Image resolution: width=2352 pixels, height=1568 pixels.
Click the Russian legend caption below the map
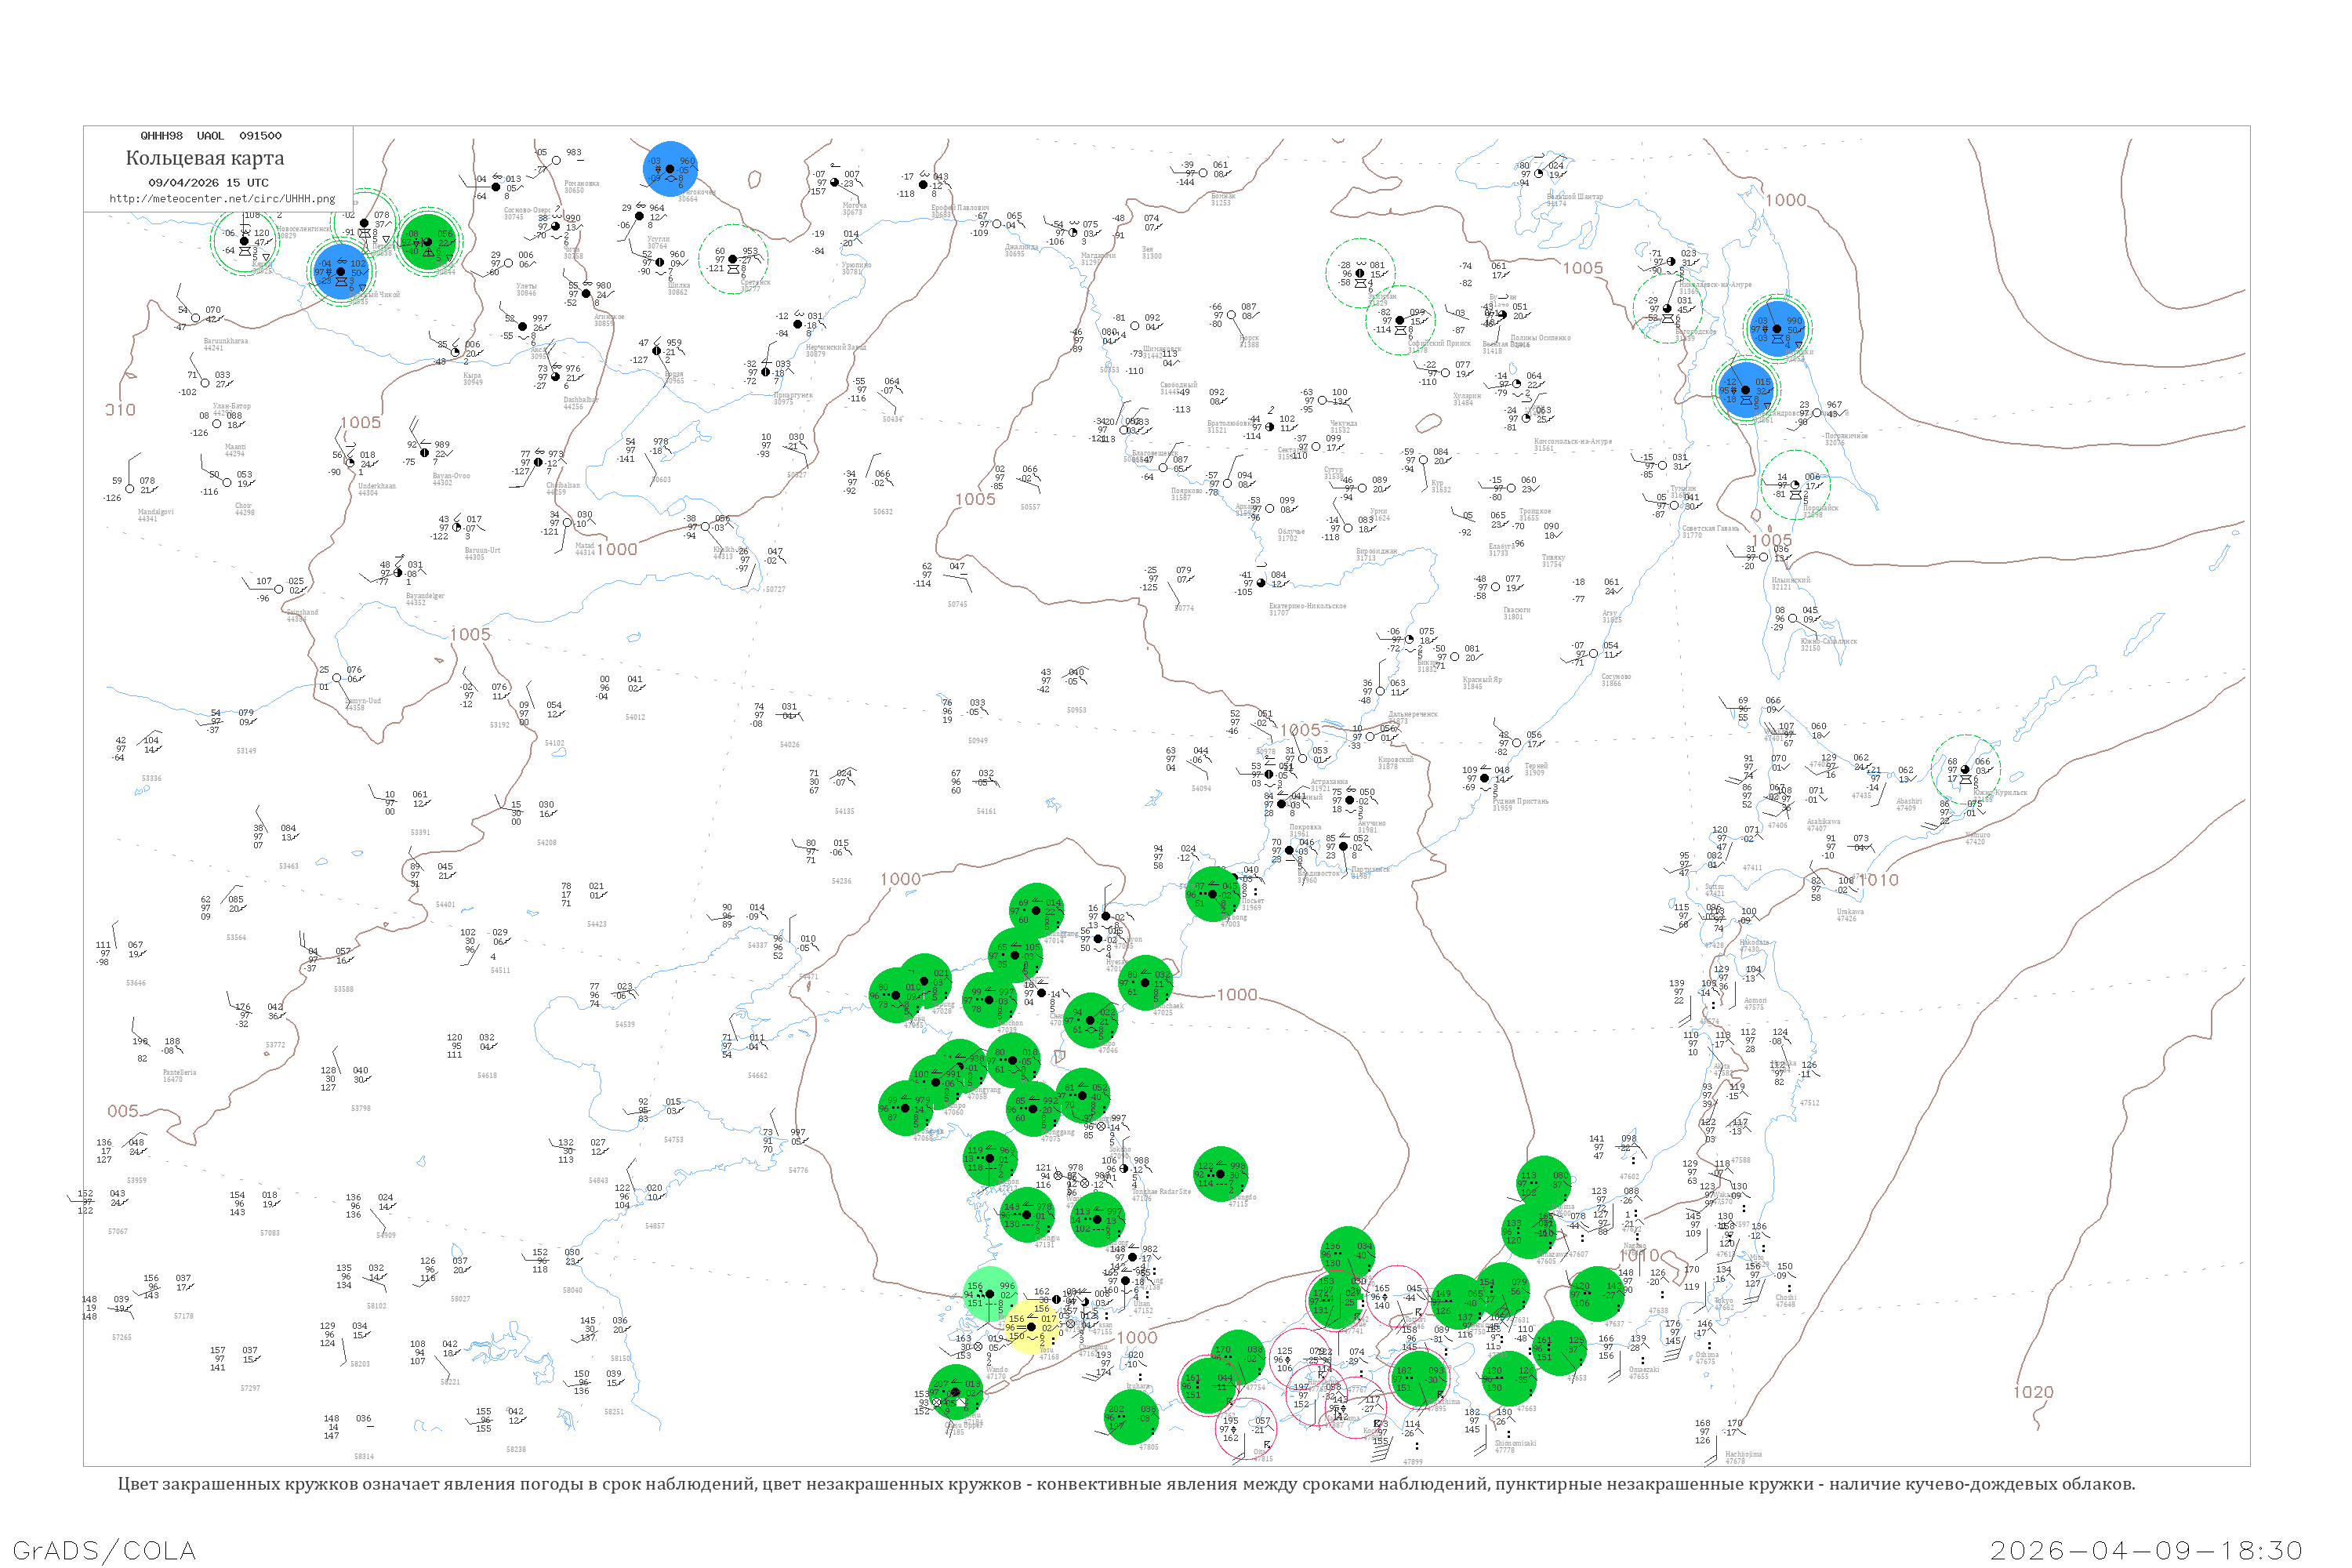pos(1126,1484)
